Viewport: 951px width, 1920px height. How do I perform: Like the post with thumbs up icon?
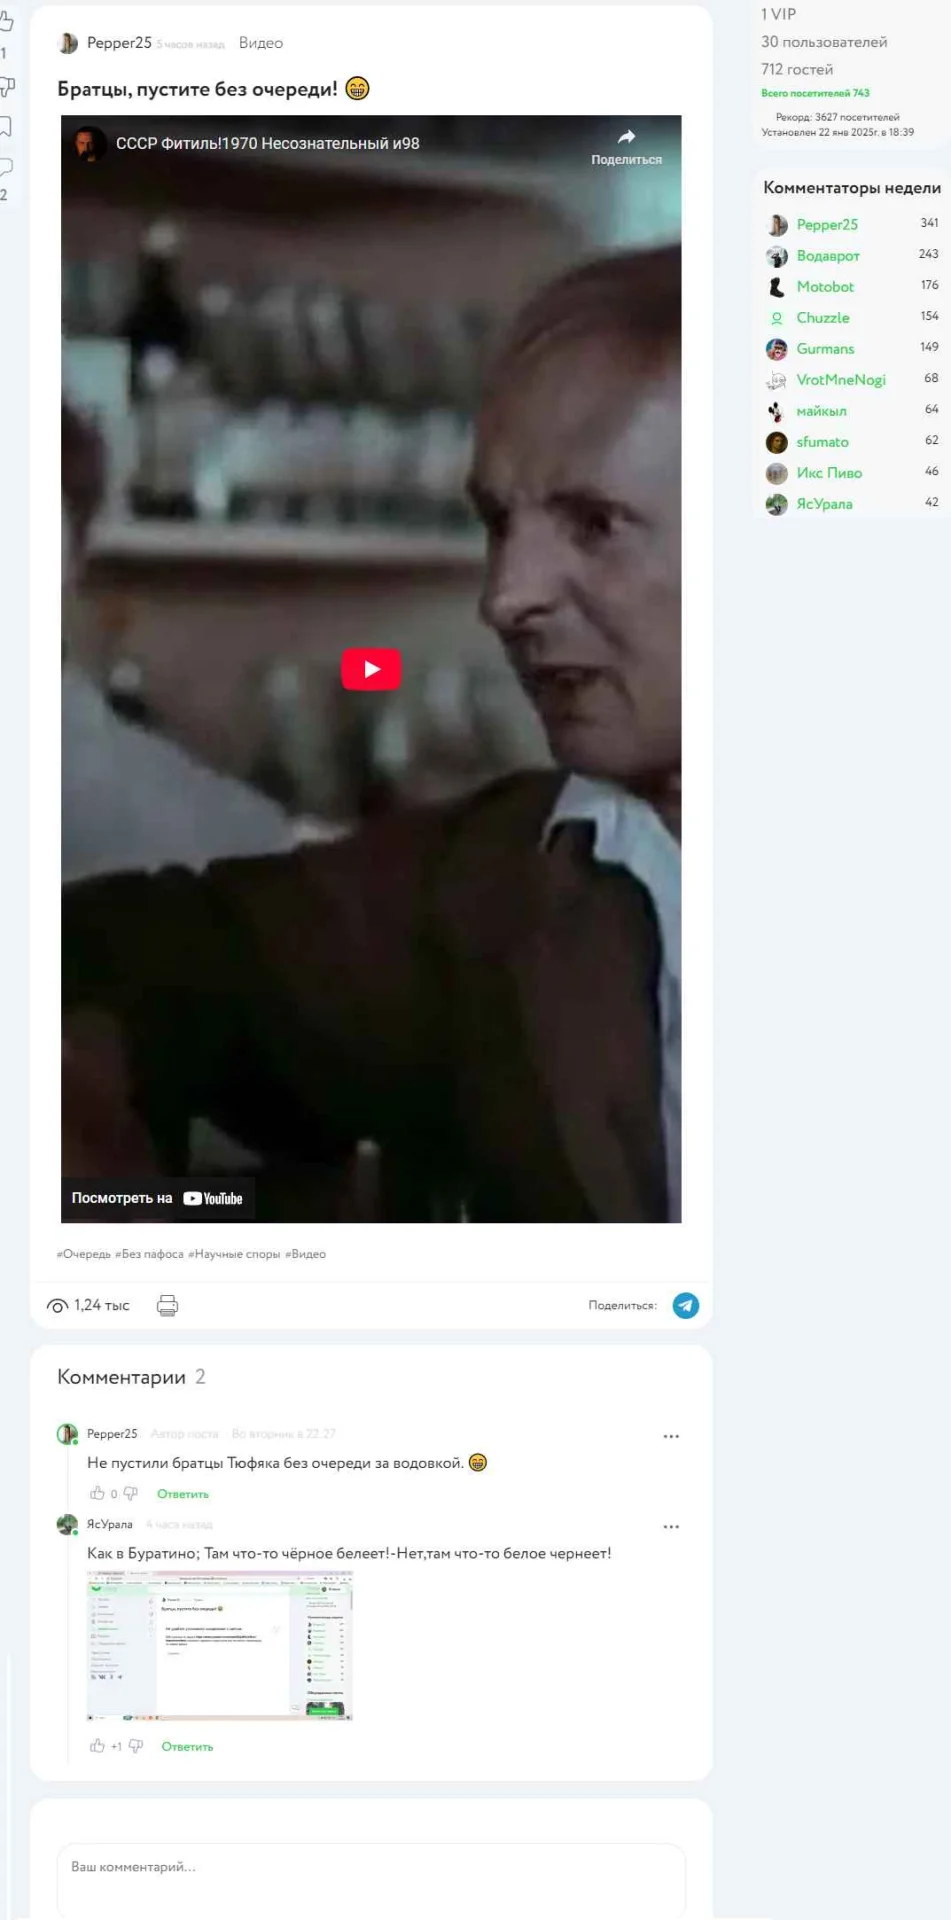click(6, 22)
